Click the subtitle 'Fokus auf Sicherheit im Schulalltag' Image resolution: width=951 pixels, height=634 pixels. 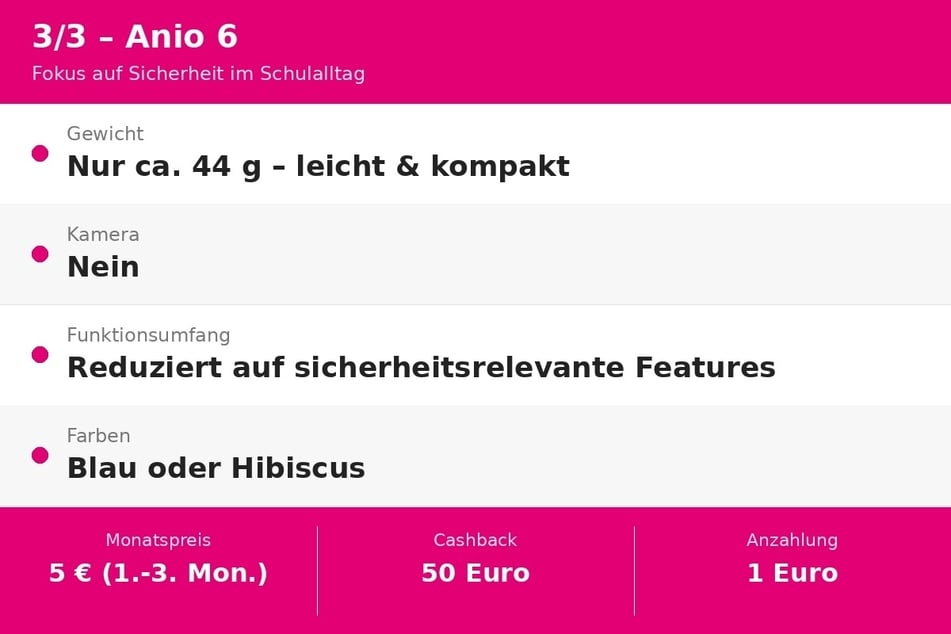tap(198, 74)
